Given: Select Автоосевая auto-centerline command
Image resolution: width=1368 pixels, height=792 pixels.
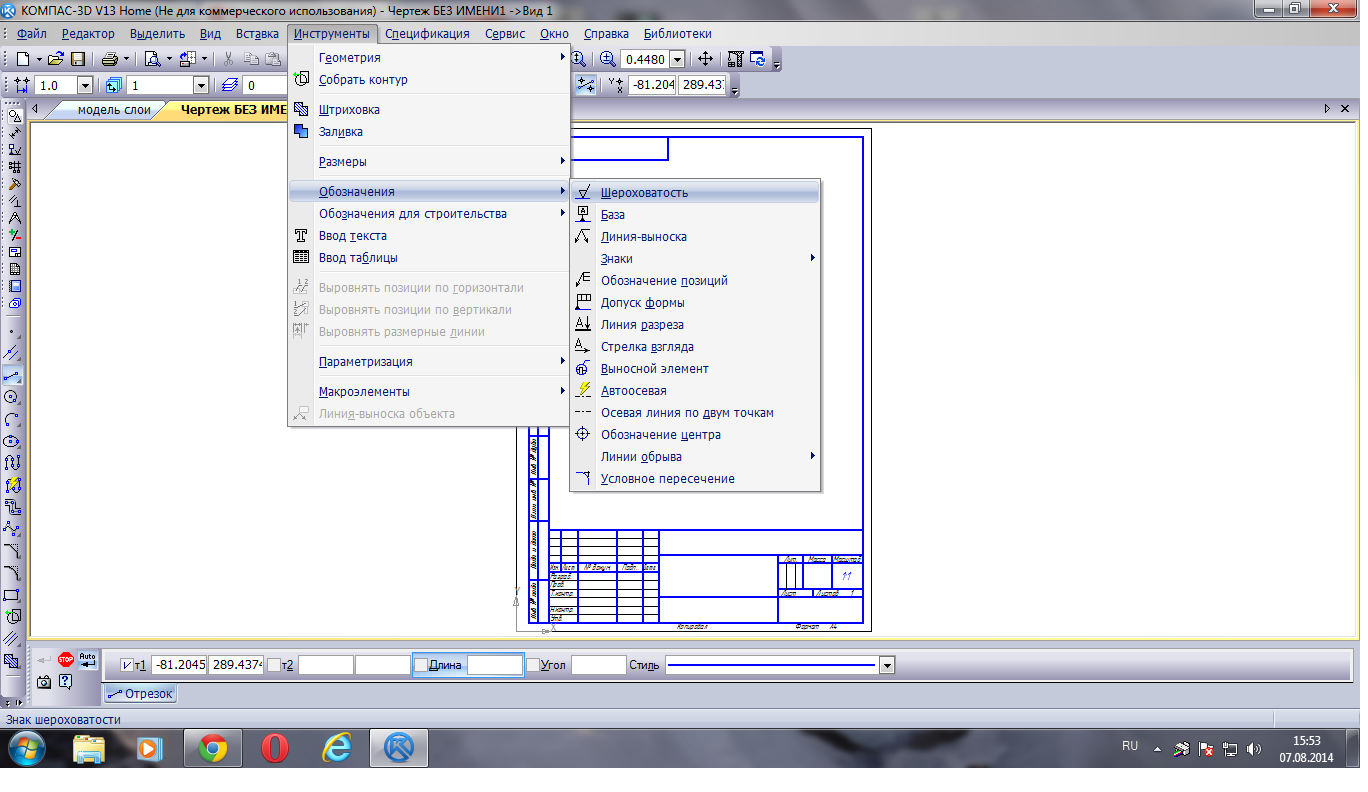Looking at the screenshot, I should [695, 391].
